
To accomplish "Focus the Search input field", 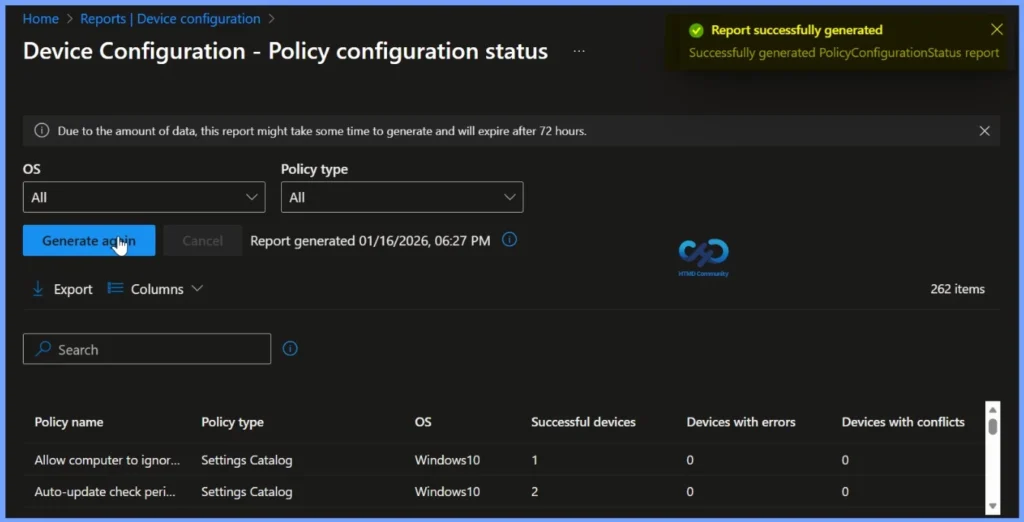I will [147, 349].
